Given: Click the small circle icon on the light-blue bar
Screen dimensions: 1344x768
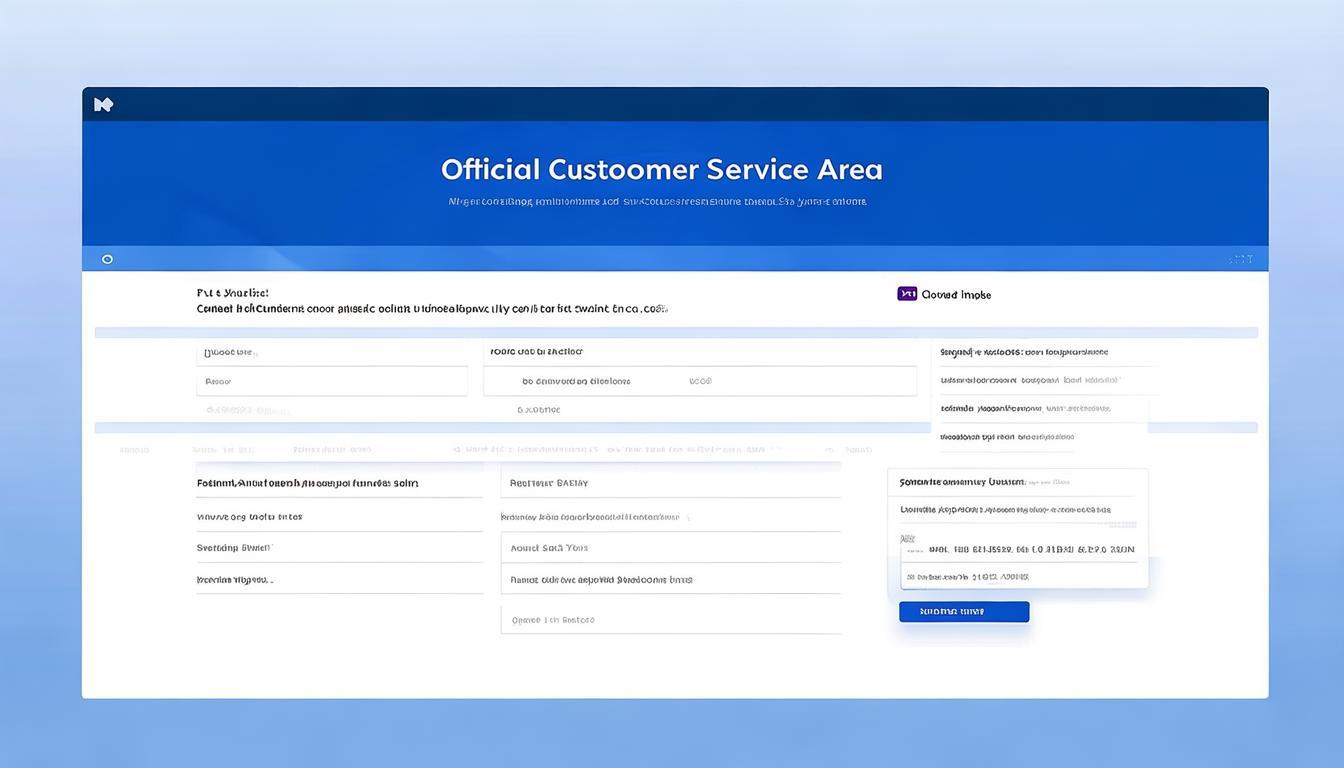Looking at the screenshot, I should tap(107, 259).
